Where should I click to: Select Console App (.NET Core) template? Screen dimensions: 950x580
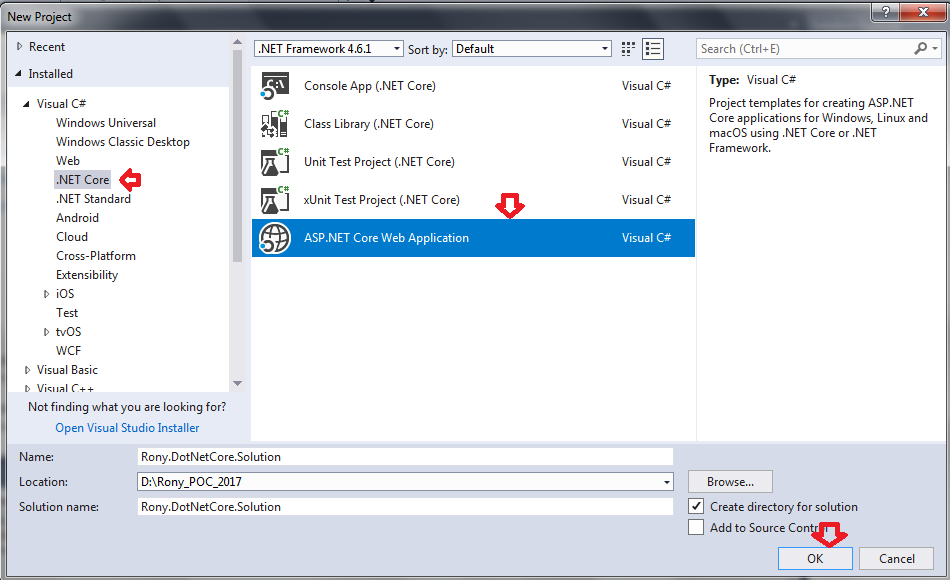[473, 86]
